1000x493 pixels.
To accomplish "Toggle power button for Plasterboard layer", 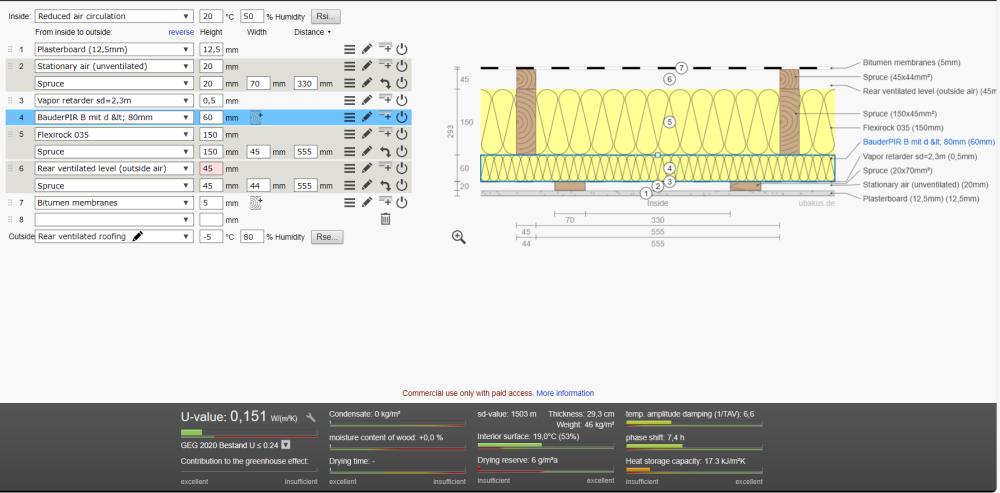I will pyautogui.click(x=401, y=49).
